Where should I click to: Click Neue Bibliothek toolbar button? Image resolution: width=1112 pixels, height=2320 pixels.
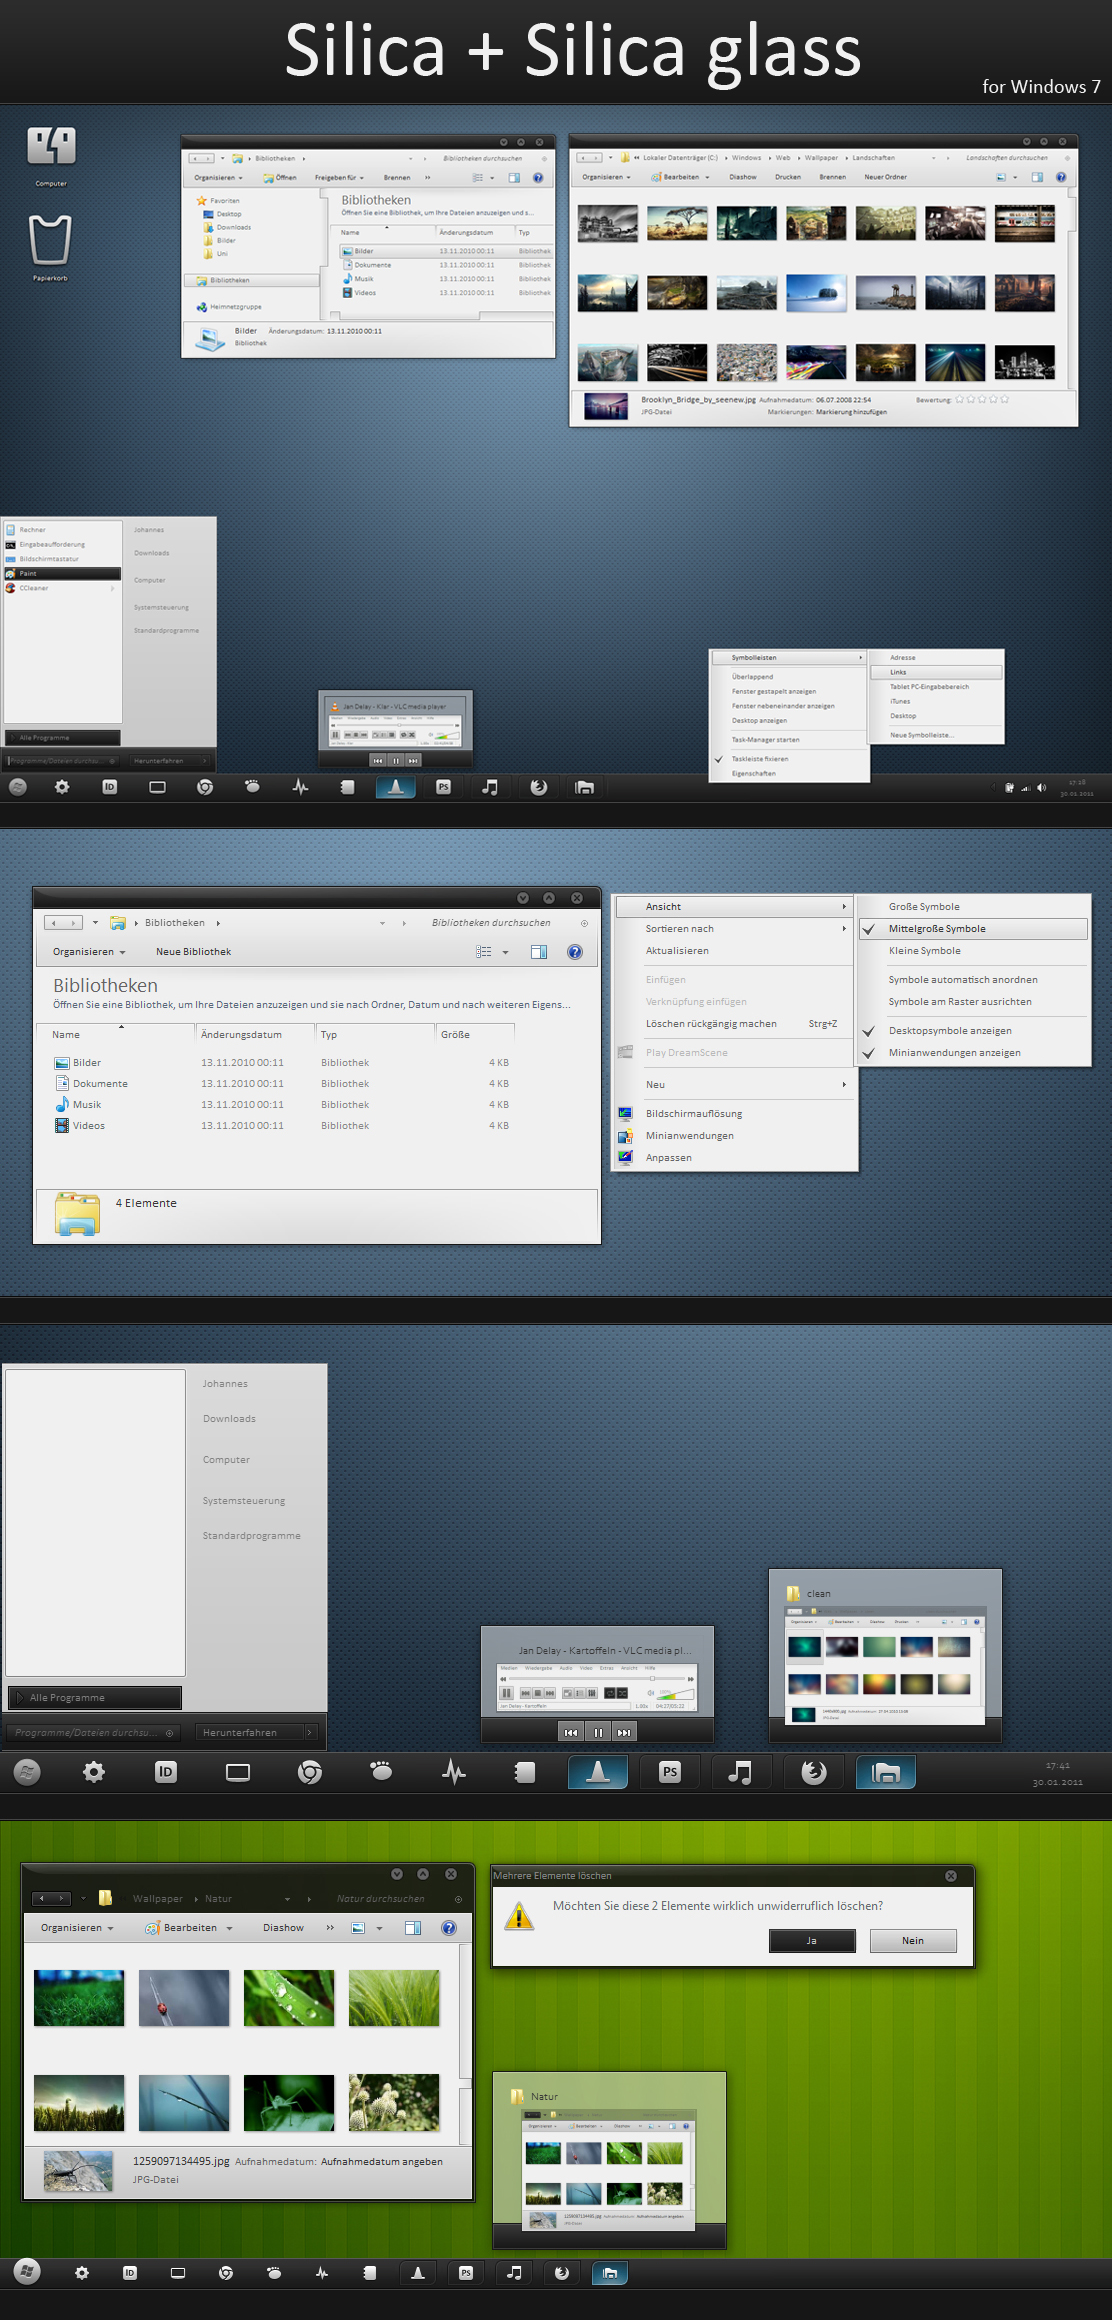(x=193, y=952)
